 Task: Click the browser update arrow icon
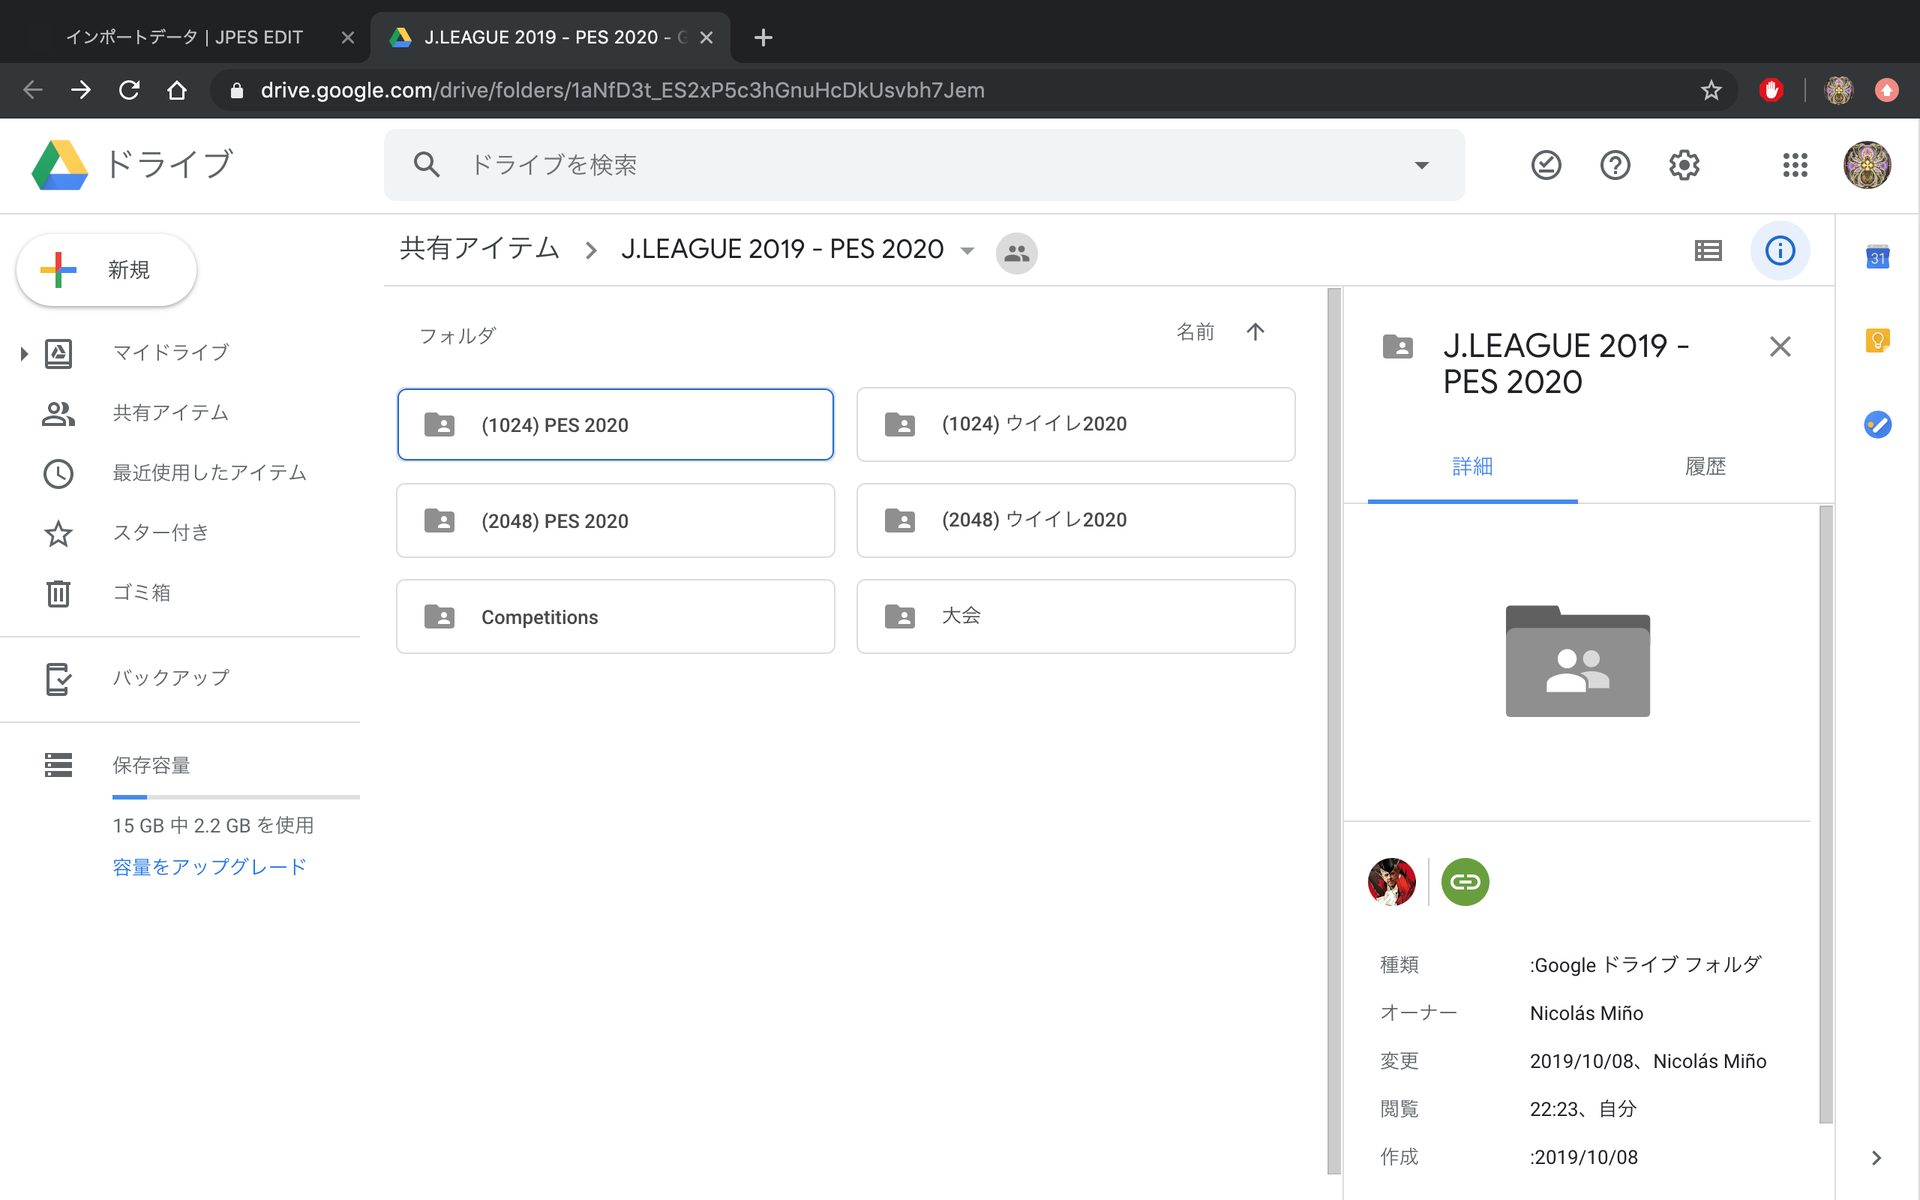click(x=1887, y=90)
